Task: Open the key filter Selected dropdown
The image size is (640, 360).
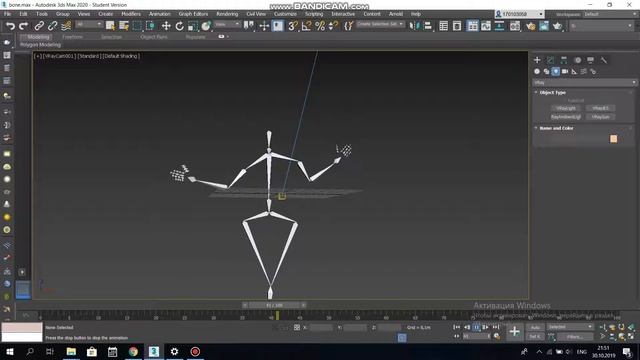Action: pyautogui.click(x=569, y=327)
